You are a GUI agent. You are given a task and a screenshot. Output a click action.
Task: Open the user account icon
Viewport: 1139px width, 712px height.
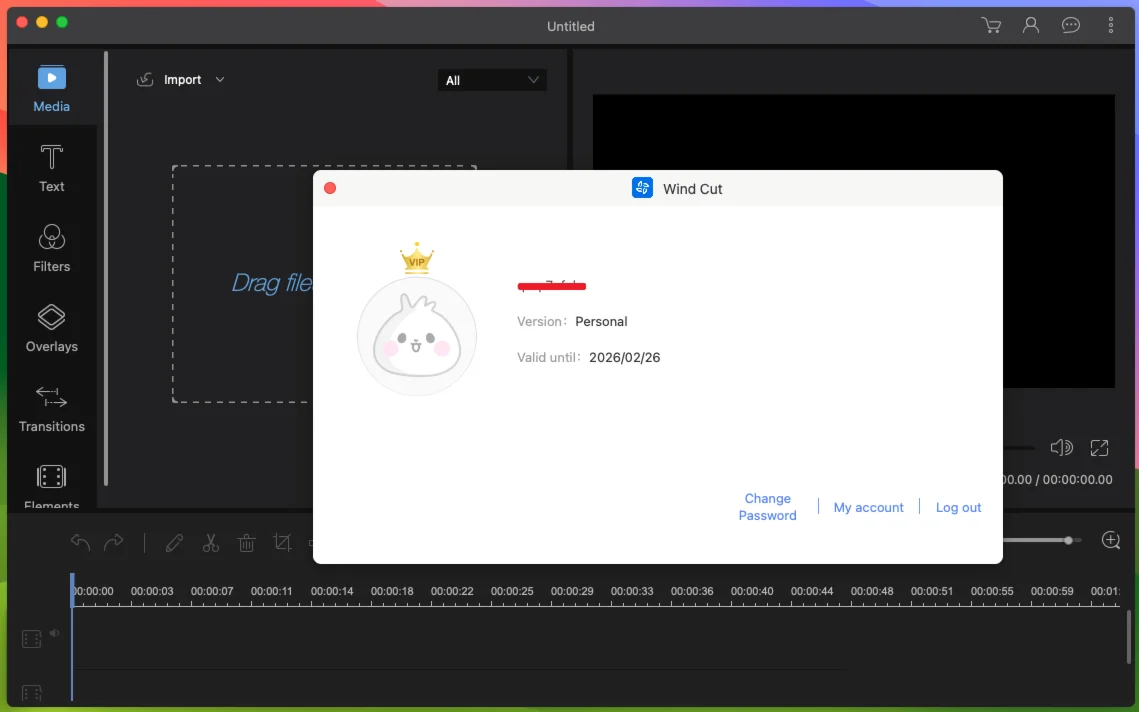(1031, 25)
